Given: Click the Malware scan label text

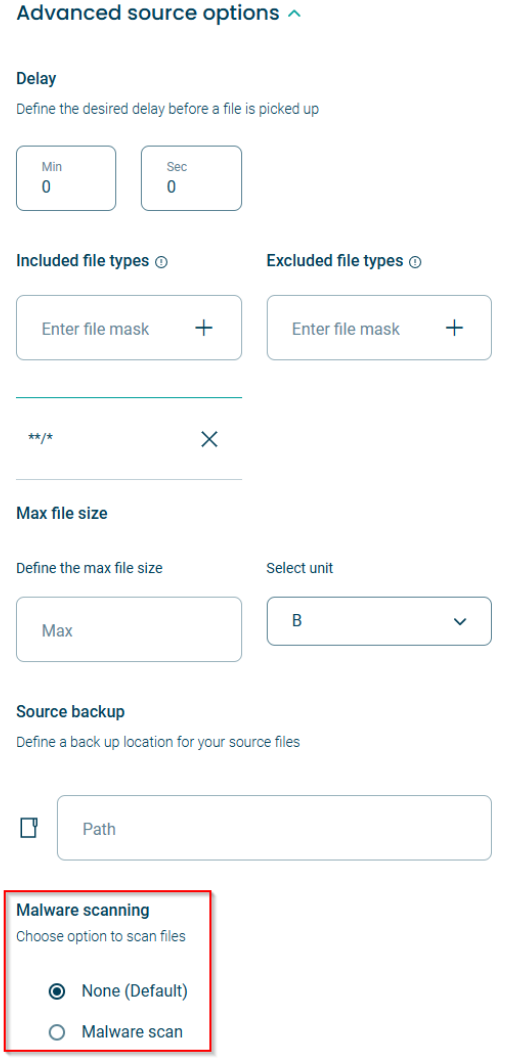Looking at the screenshot, I should [x=132, y=1032].
